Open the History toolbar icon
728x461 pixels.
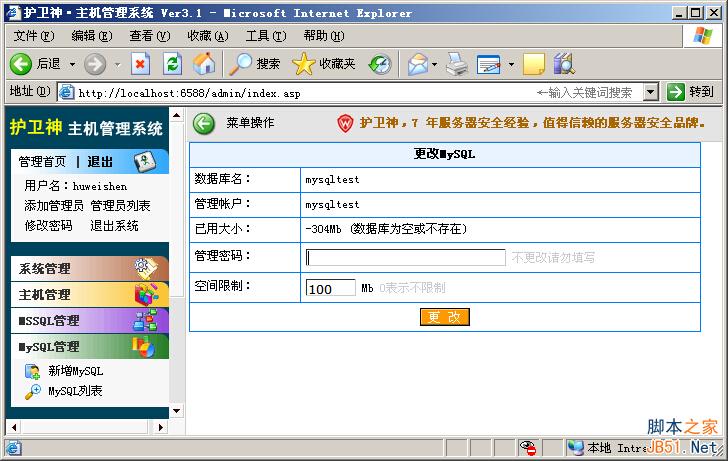coord(380,64)
